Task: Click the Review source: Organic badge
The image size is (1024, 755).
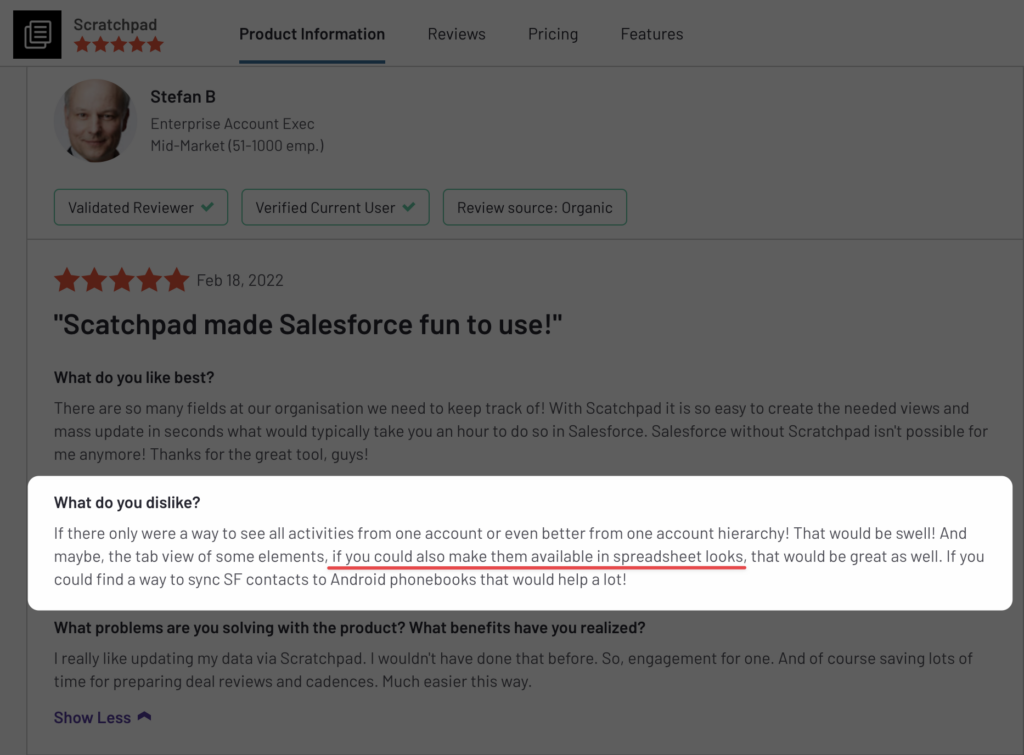Action: click(534, 206)
